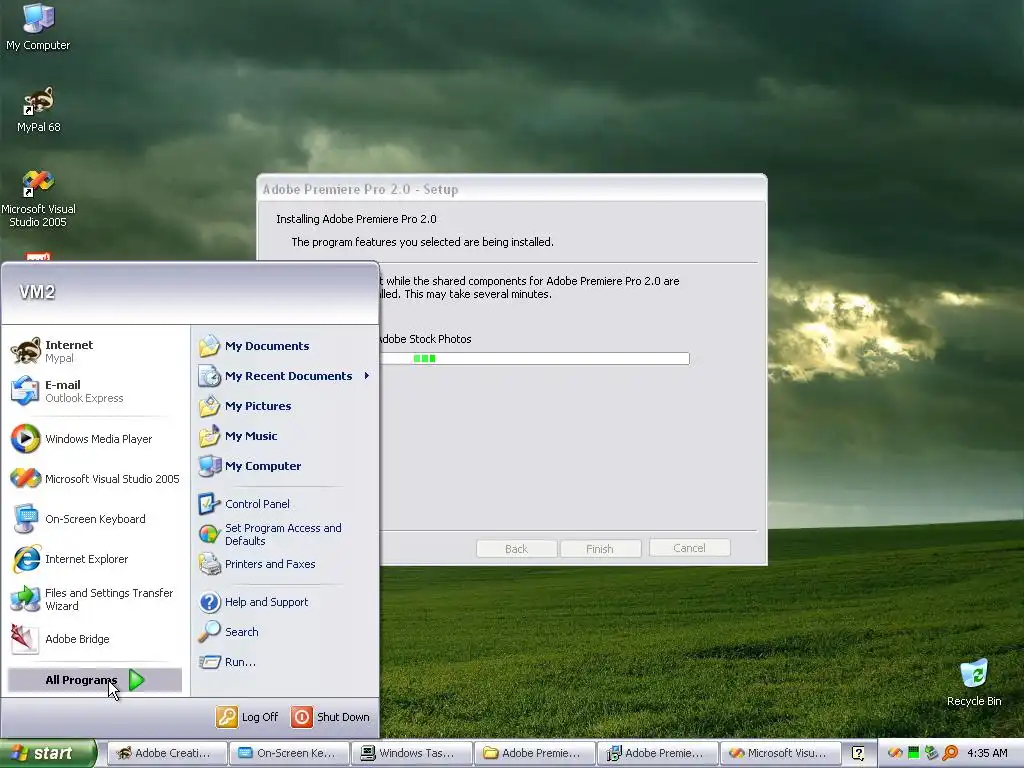Expand My Recent Documents submenu
Screen dimensions: 1024x768
(285, 376)
